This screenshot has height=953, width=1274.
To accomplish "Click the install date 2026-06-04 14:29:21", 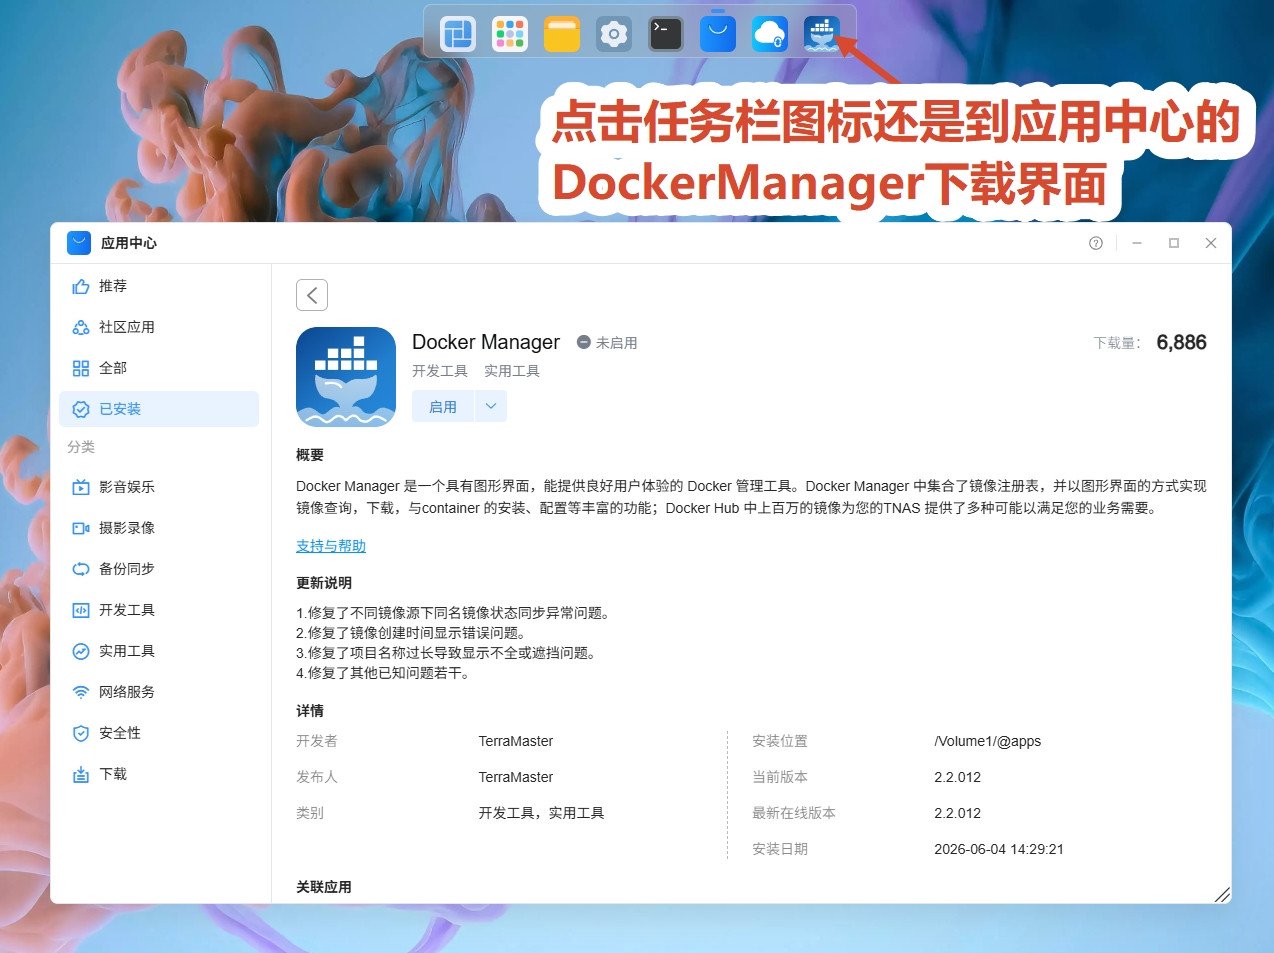I will 999,849.
